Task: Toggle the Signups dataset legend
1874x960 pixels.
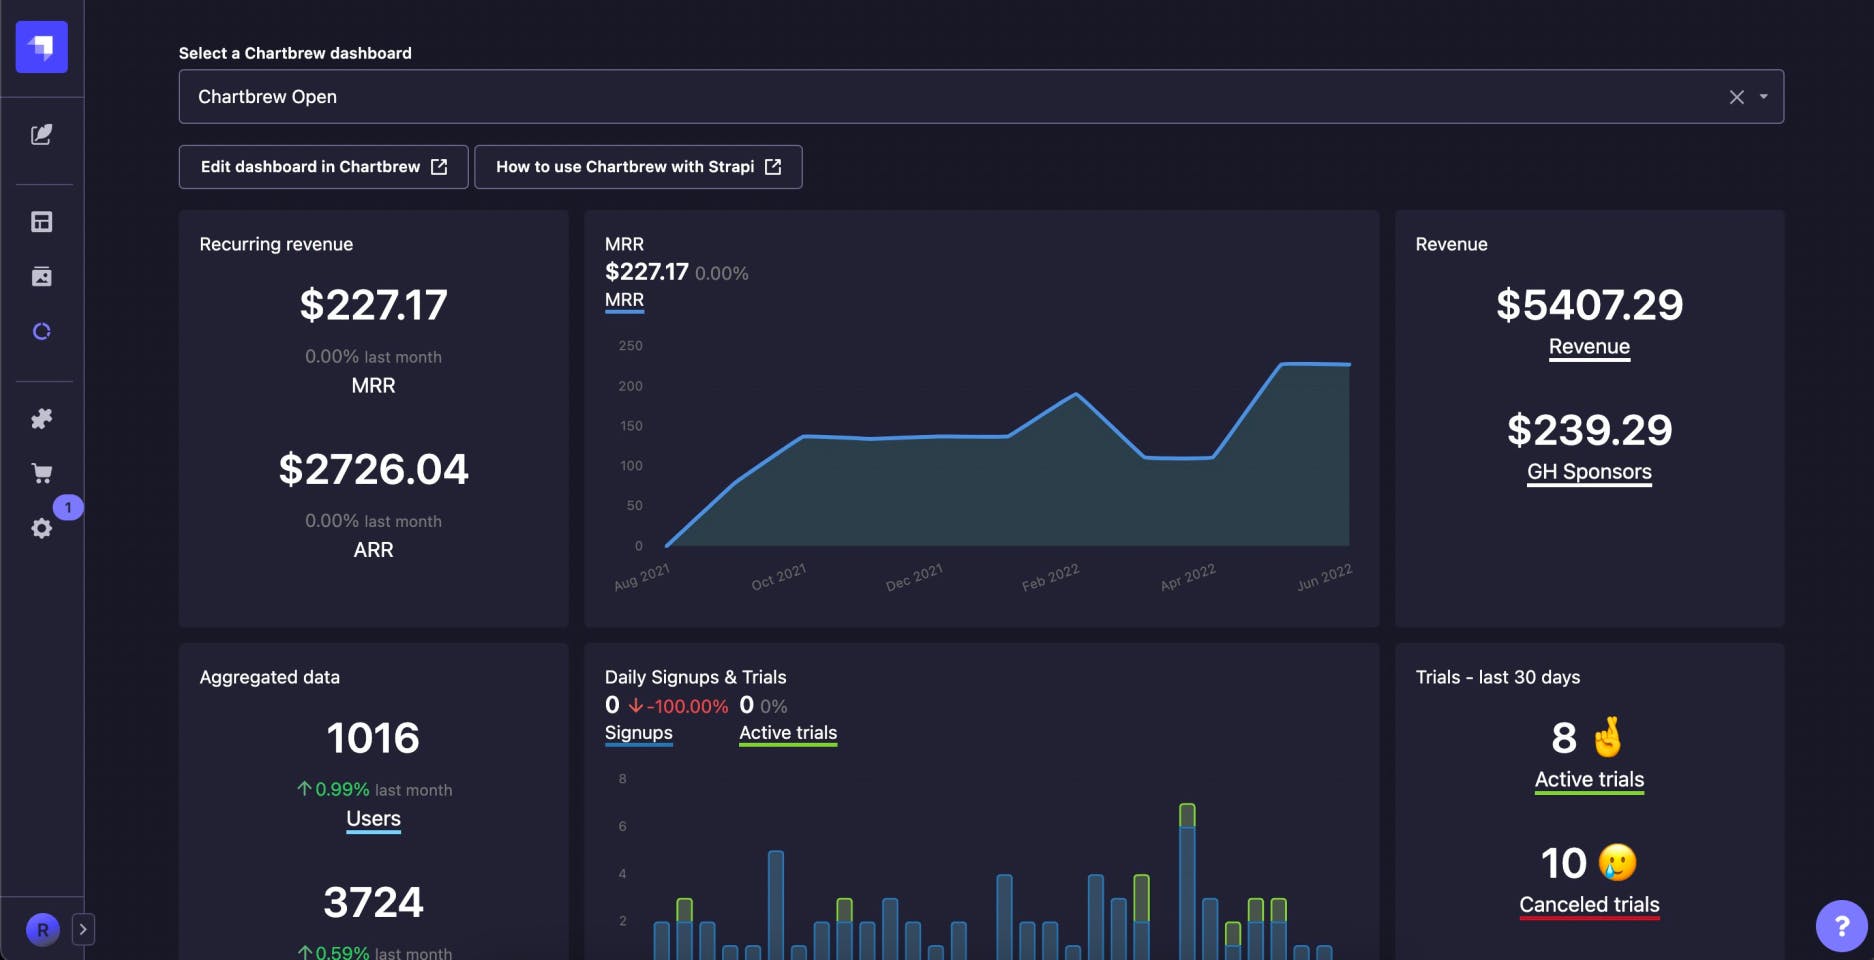Action: (x=638, y=733)
